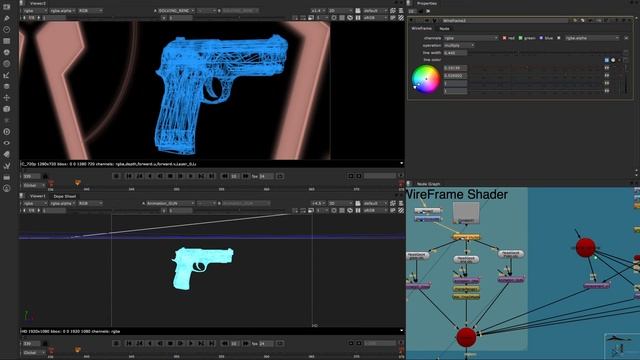Open the rgba.alpha dropdown in Properties
This screenshot has width=640, height=360.
click(592, 38)
